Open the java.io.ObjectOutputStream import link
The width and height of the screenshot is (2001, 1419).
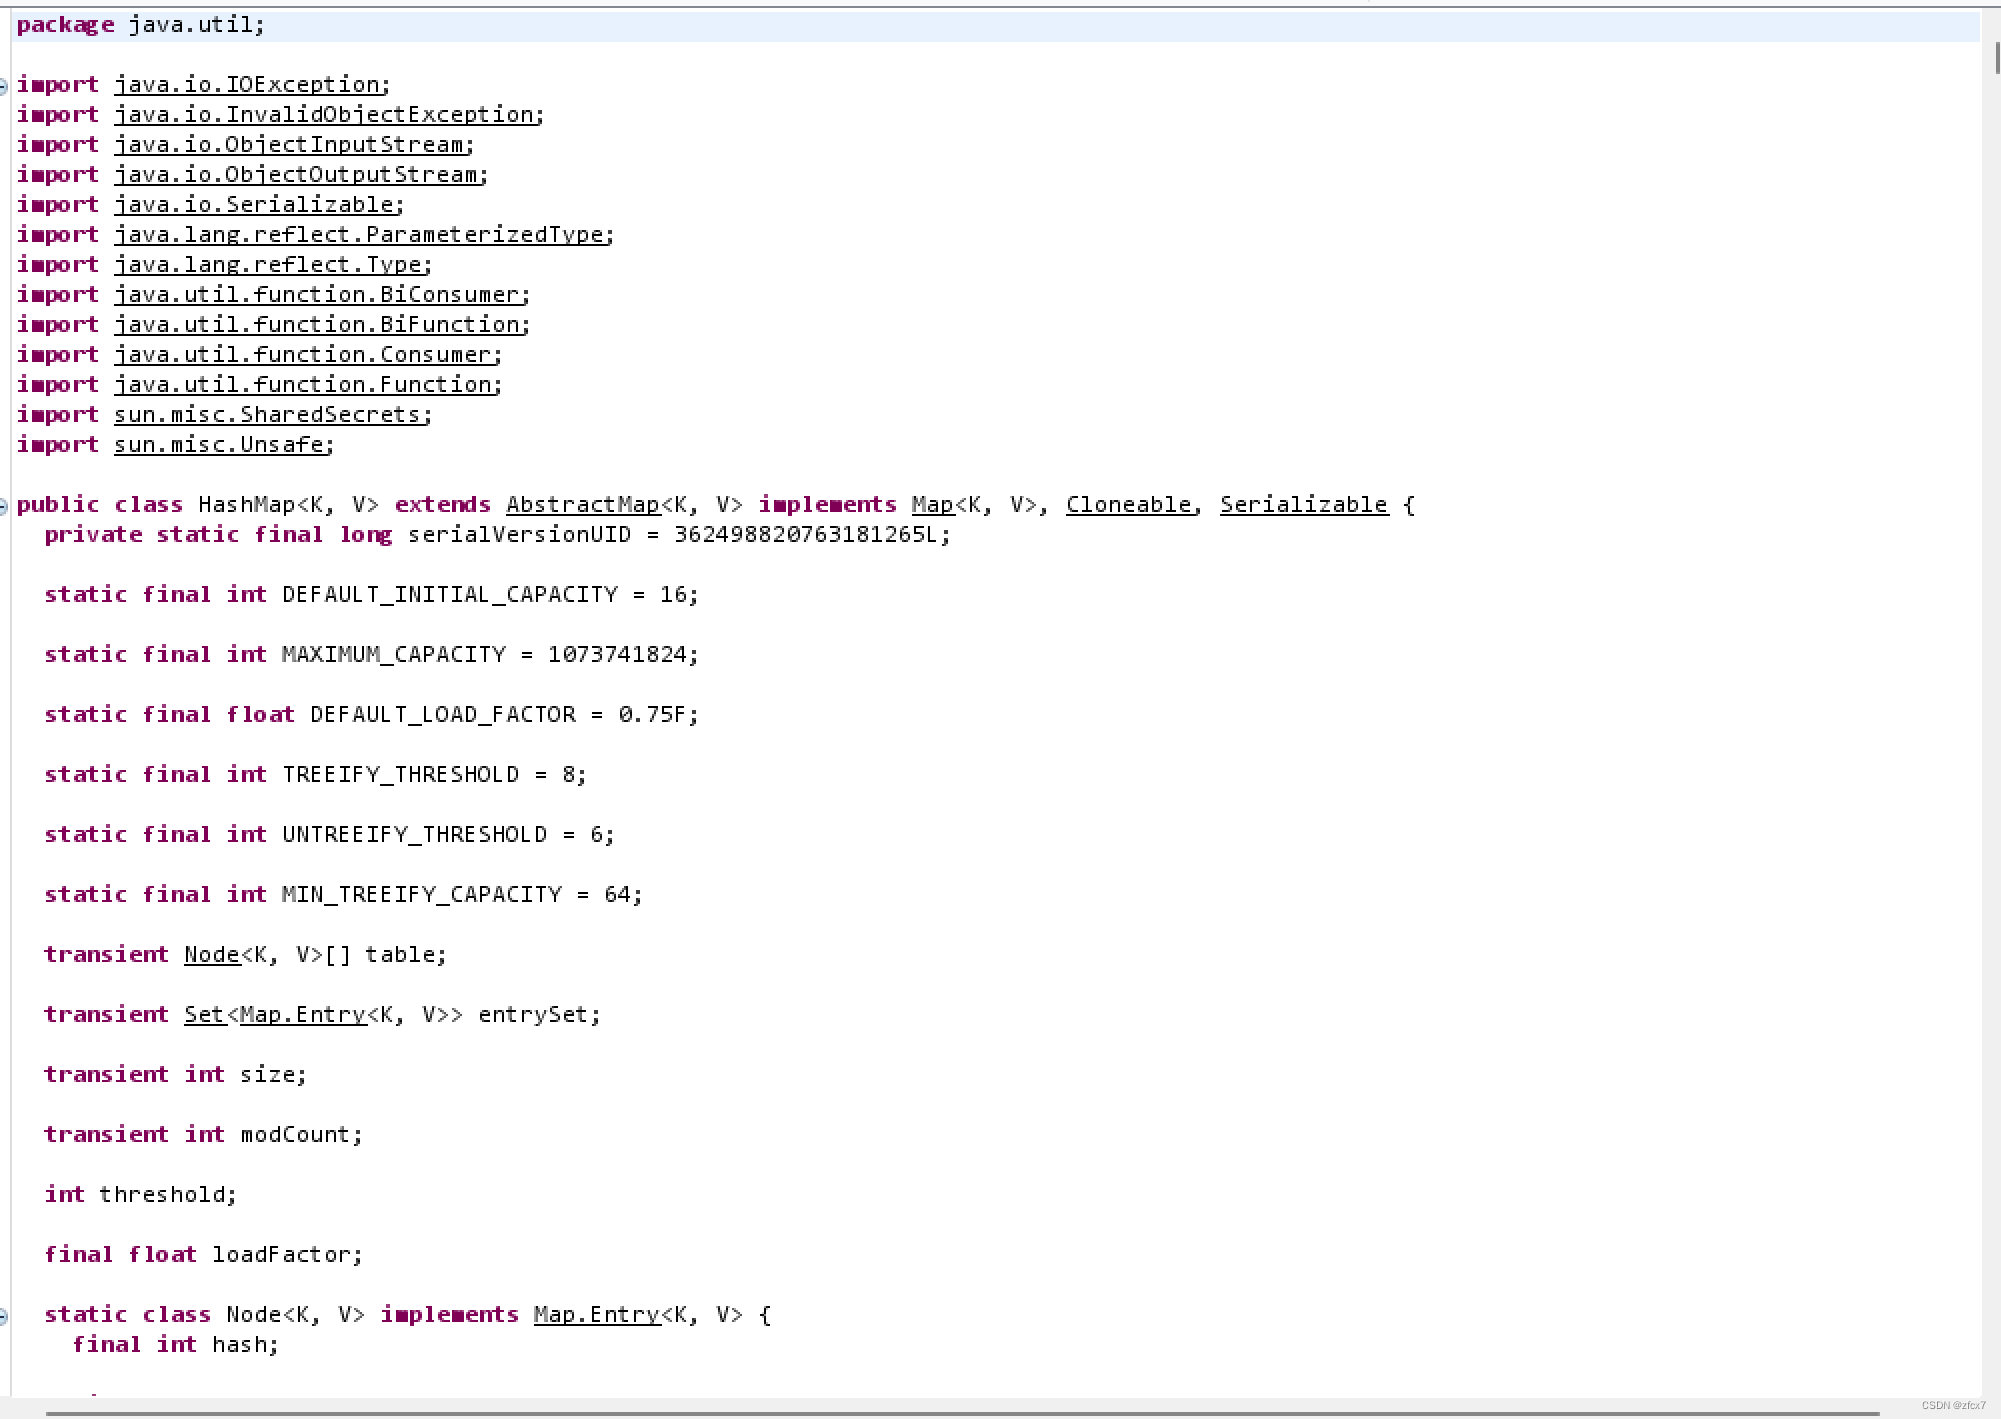(x=299, y=174)
